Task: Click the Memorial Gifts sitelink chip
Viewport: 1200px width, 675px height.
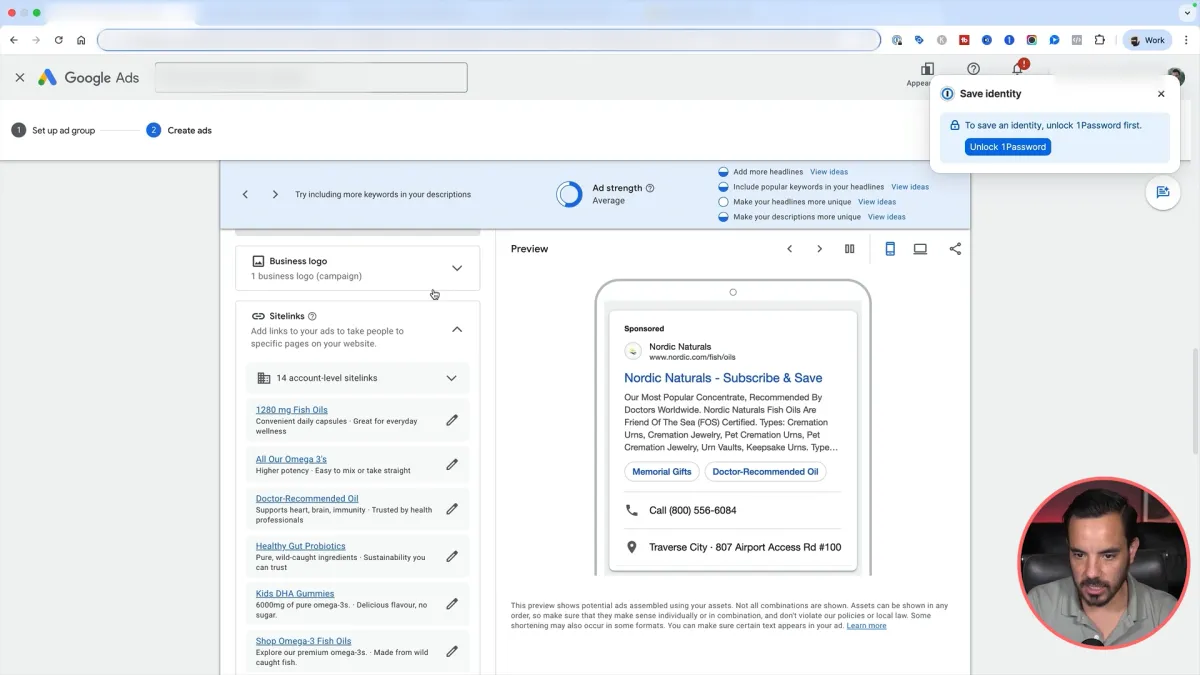Action: click(x=661, y=472)
